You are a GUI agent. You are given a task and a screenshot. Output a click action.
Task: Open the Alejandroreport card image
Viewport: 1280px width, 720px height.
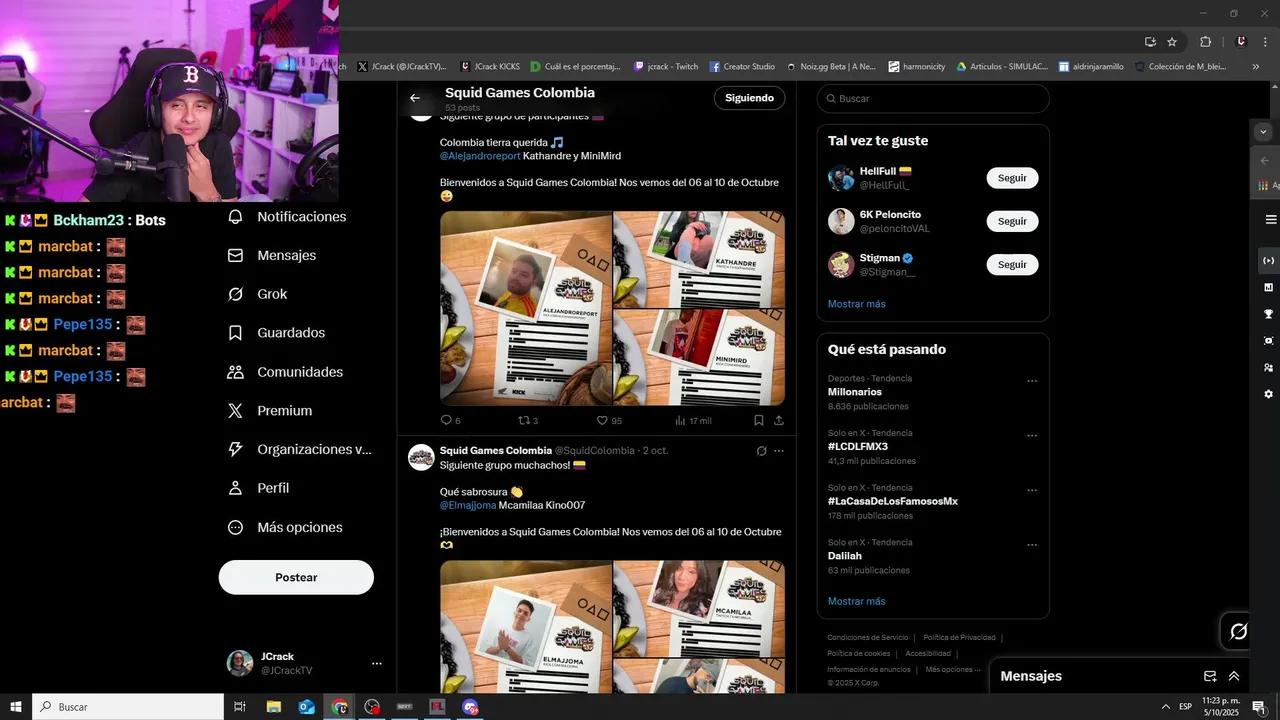(526, 308)
